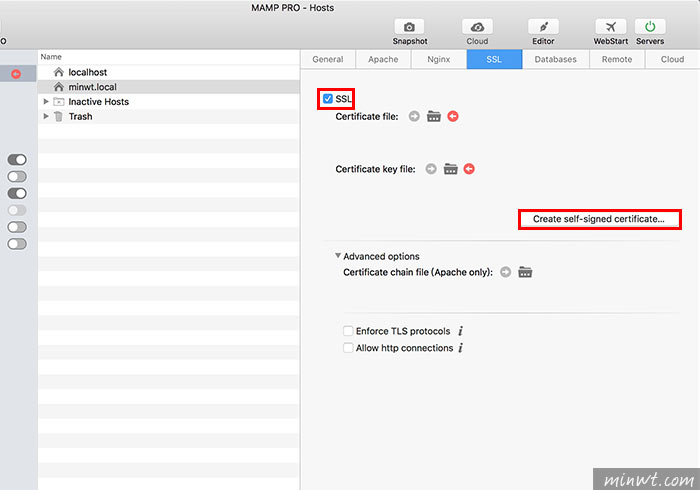The height and width of the screenshot is (490, 700).
Task: Enable Enforce TLS protocols checkbox
Action: 348,331
